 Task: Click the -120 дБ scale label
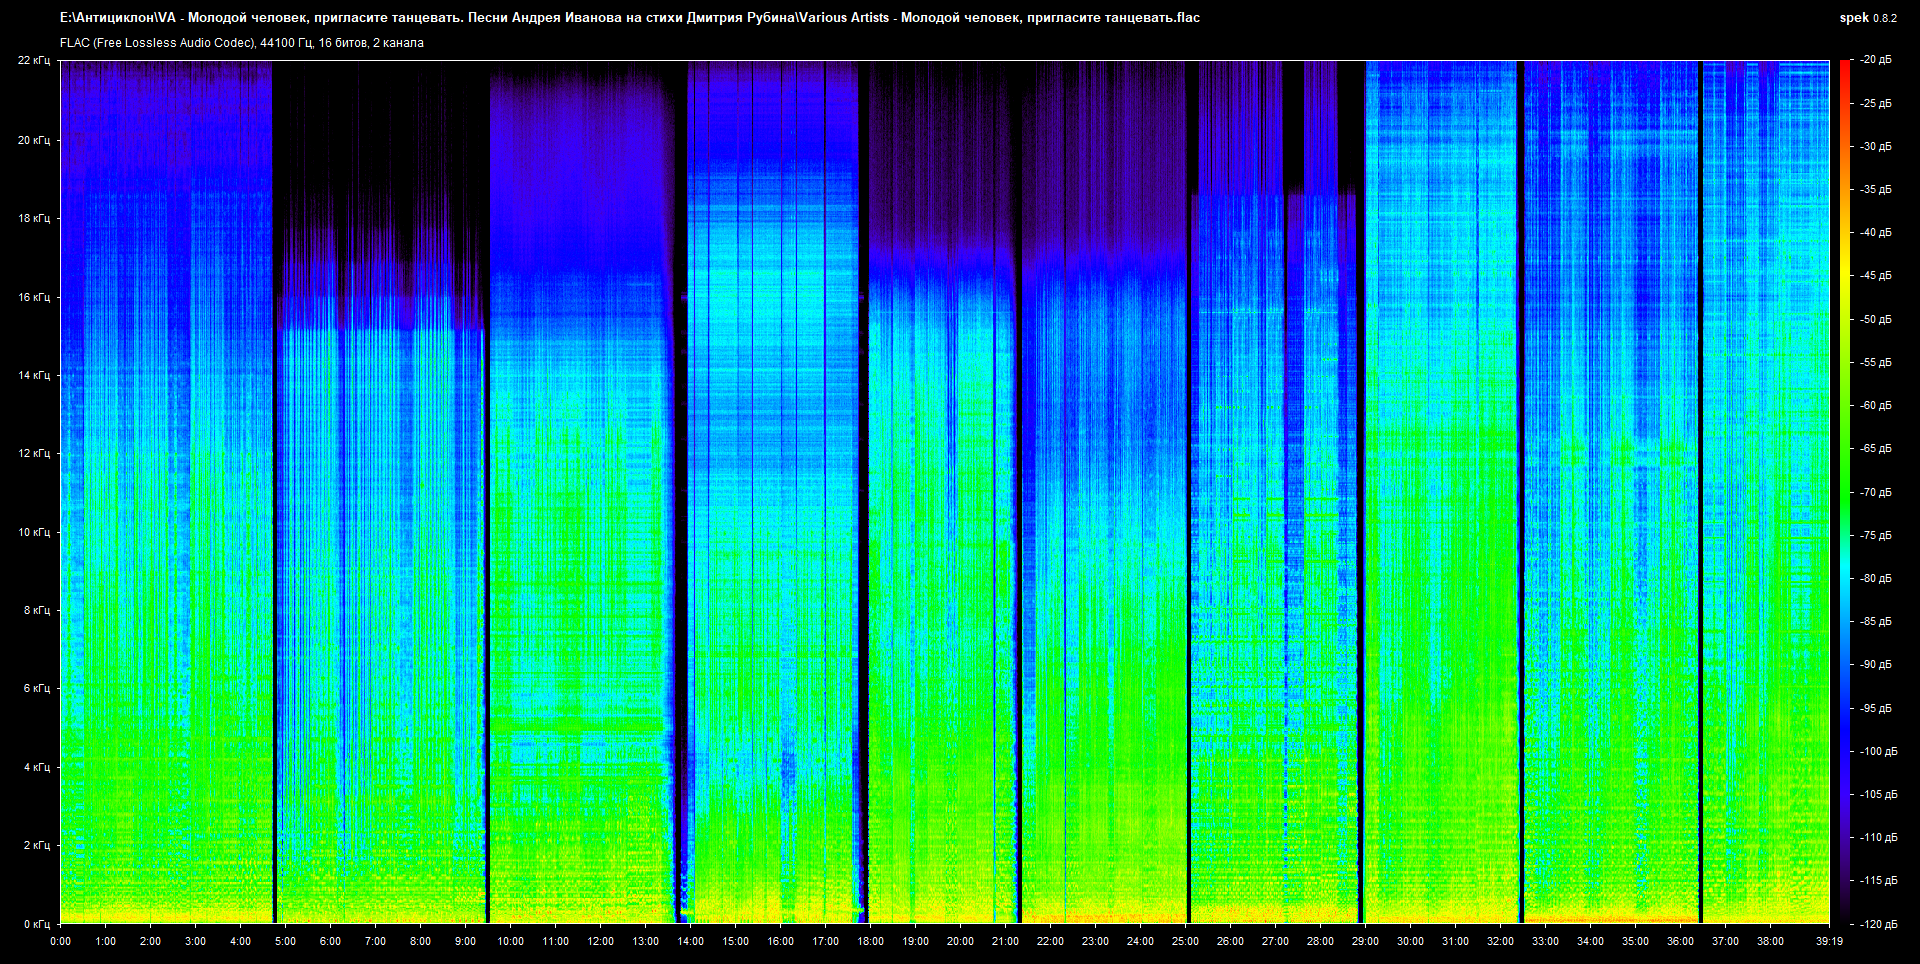[x=1877, y=924]
